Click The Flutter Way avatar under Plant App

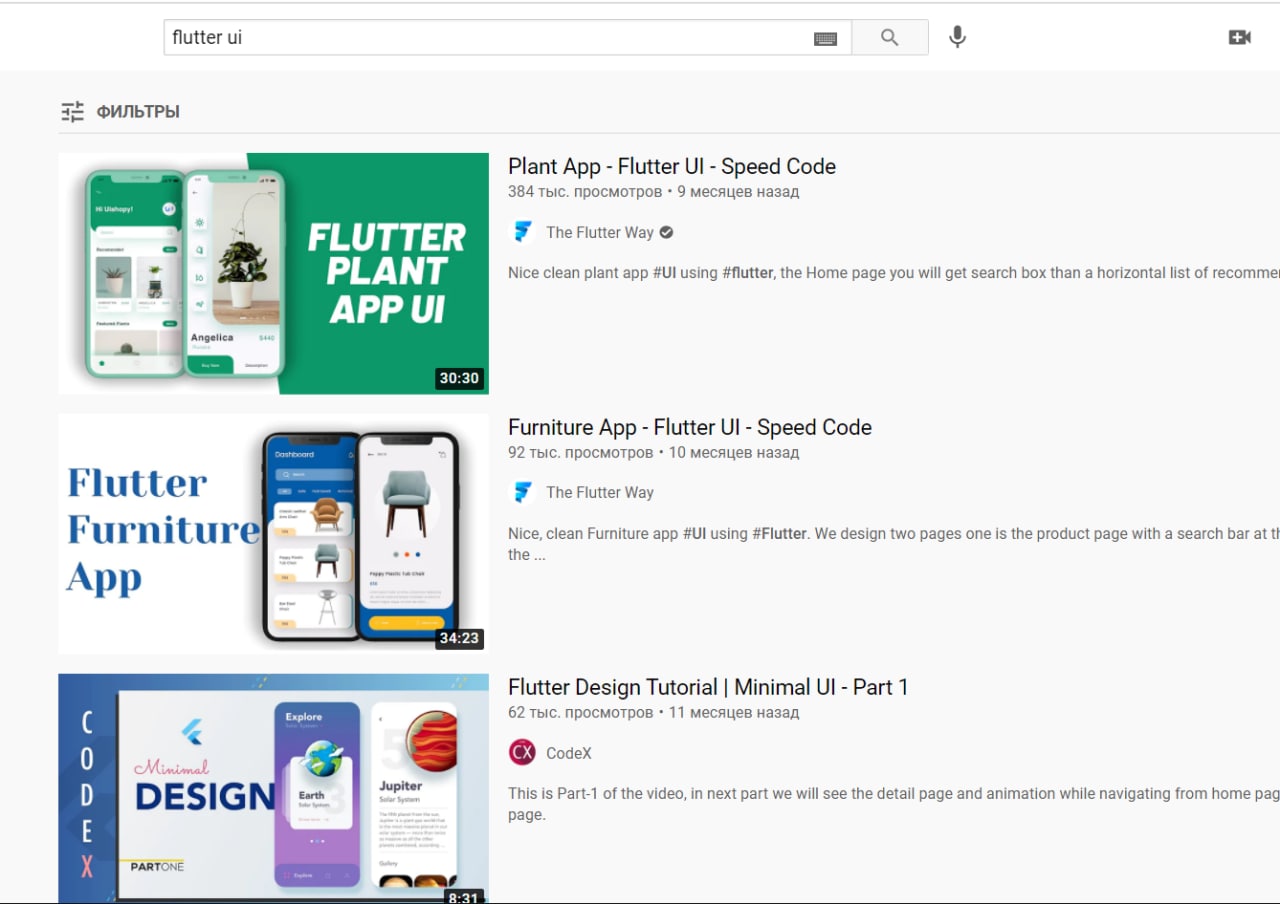pyautogui.click(x=522, y=232)
